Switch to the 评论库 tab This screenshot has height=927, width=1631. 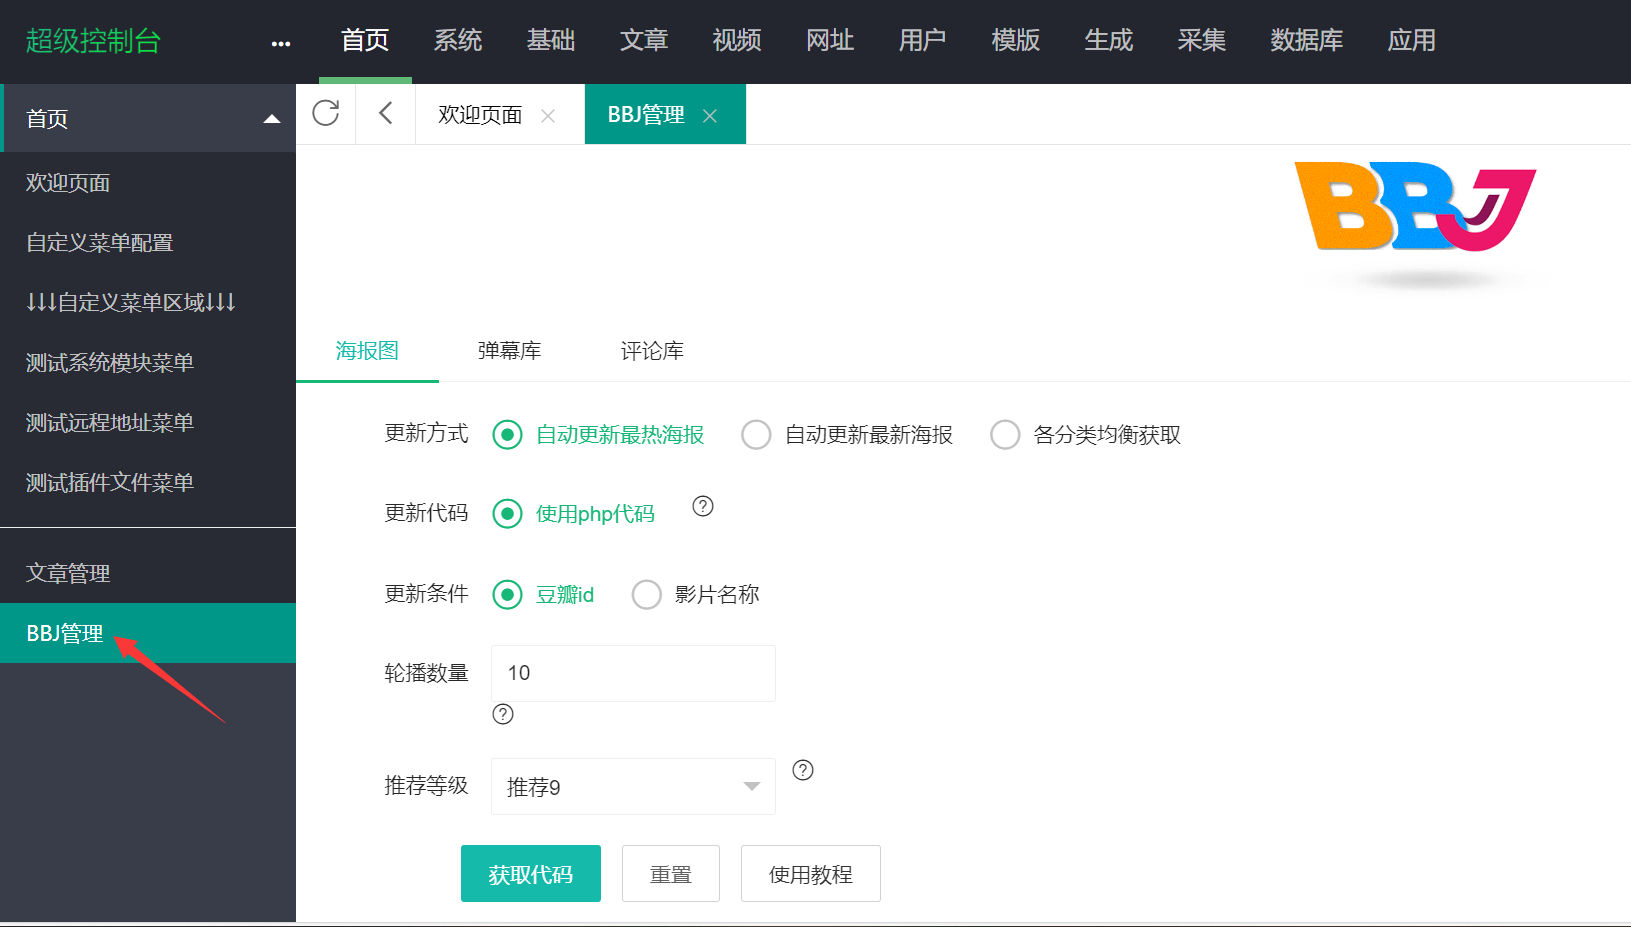click(x=652, y=351)
